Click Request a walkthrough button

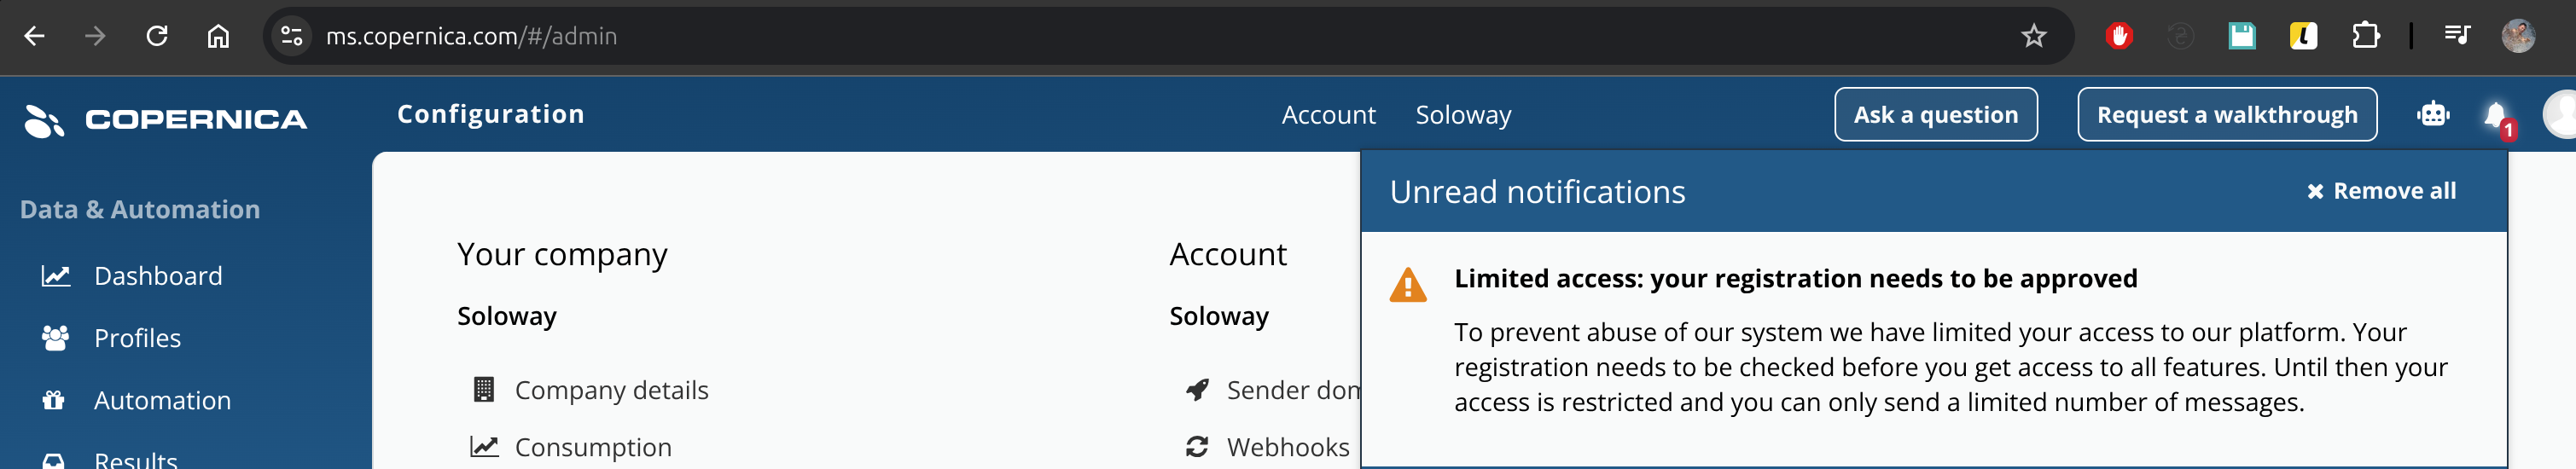(x=2226, y=115)
